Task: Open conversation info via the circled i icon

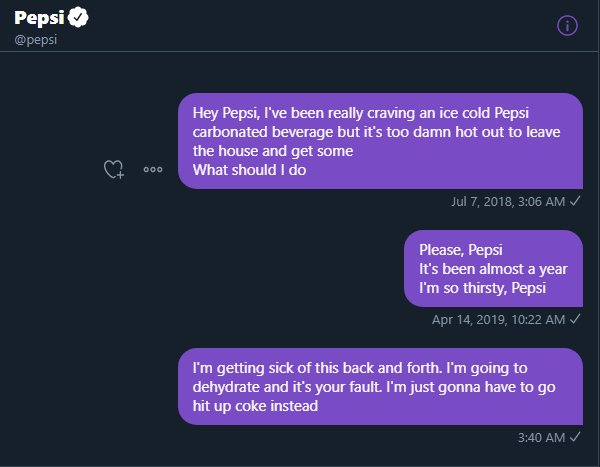Action: pyautogui.click(x=567, y=25)
